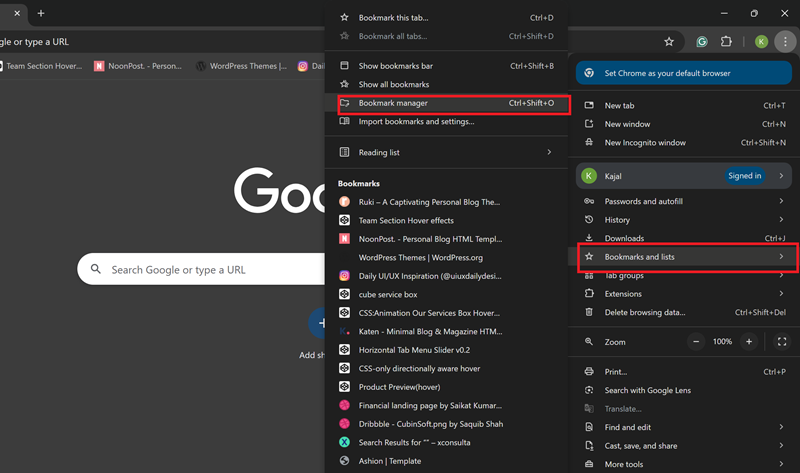This screenshot has width=800, height=473.
Task: Open Ashion Template bookmark
Action: (446, 461)
